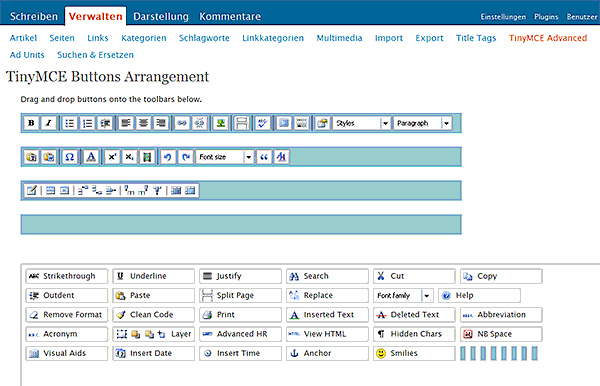Switch to the Schreiben tab
This screenshot has height=386, width=600.
pos(34,16)
